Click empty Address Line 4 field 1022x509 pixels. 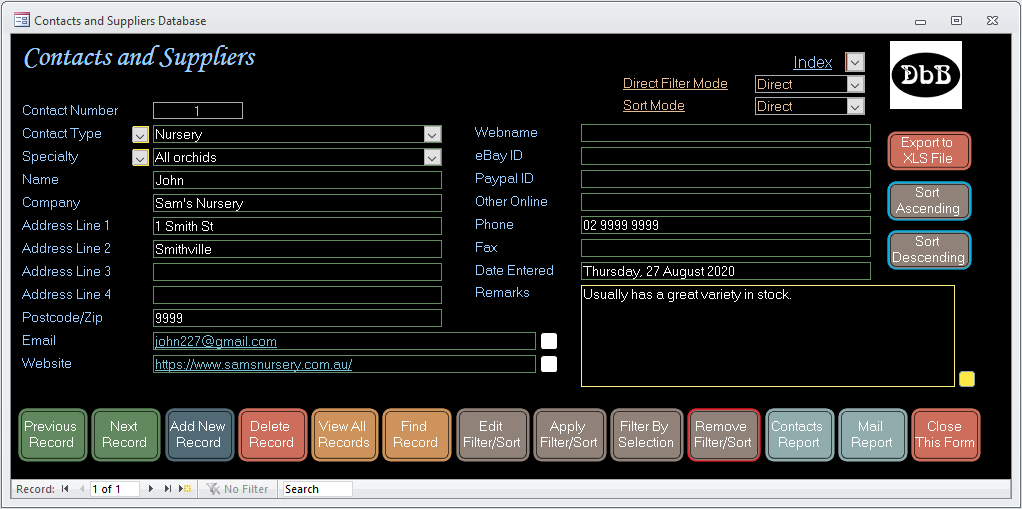click(297, 295)
